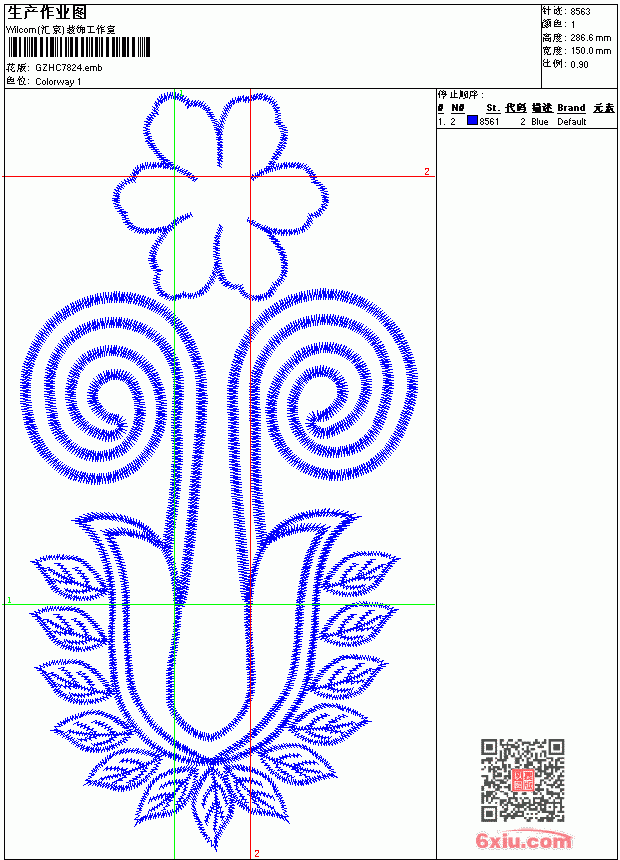This screenshot has width=620, height=860.
Task: Click the 停止顺序 section heading
Action: click(461, 95)
